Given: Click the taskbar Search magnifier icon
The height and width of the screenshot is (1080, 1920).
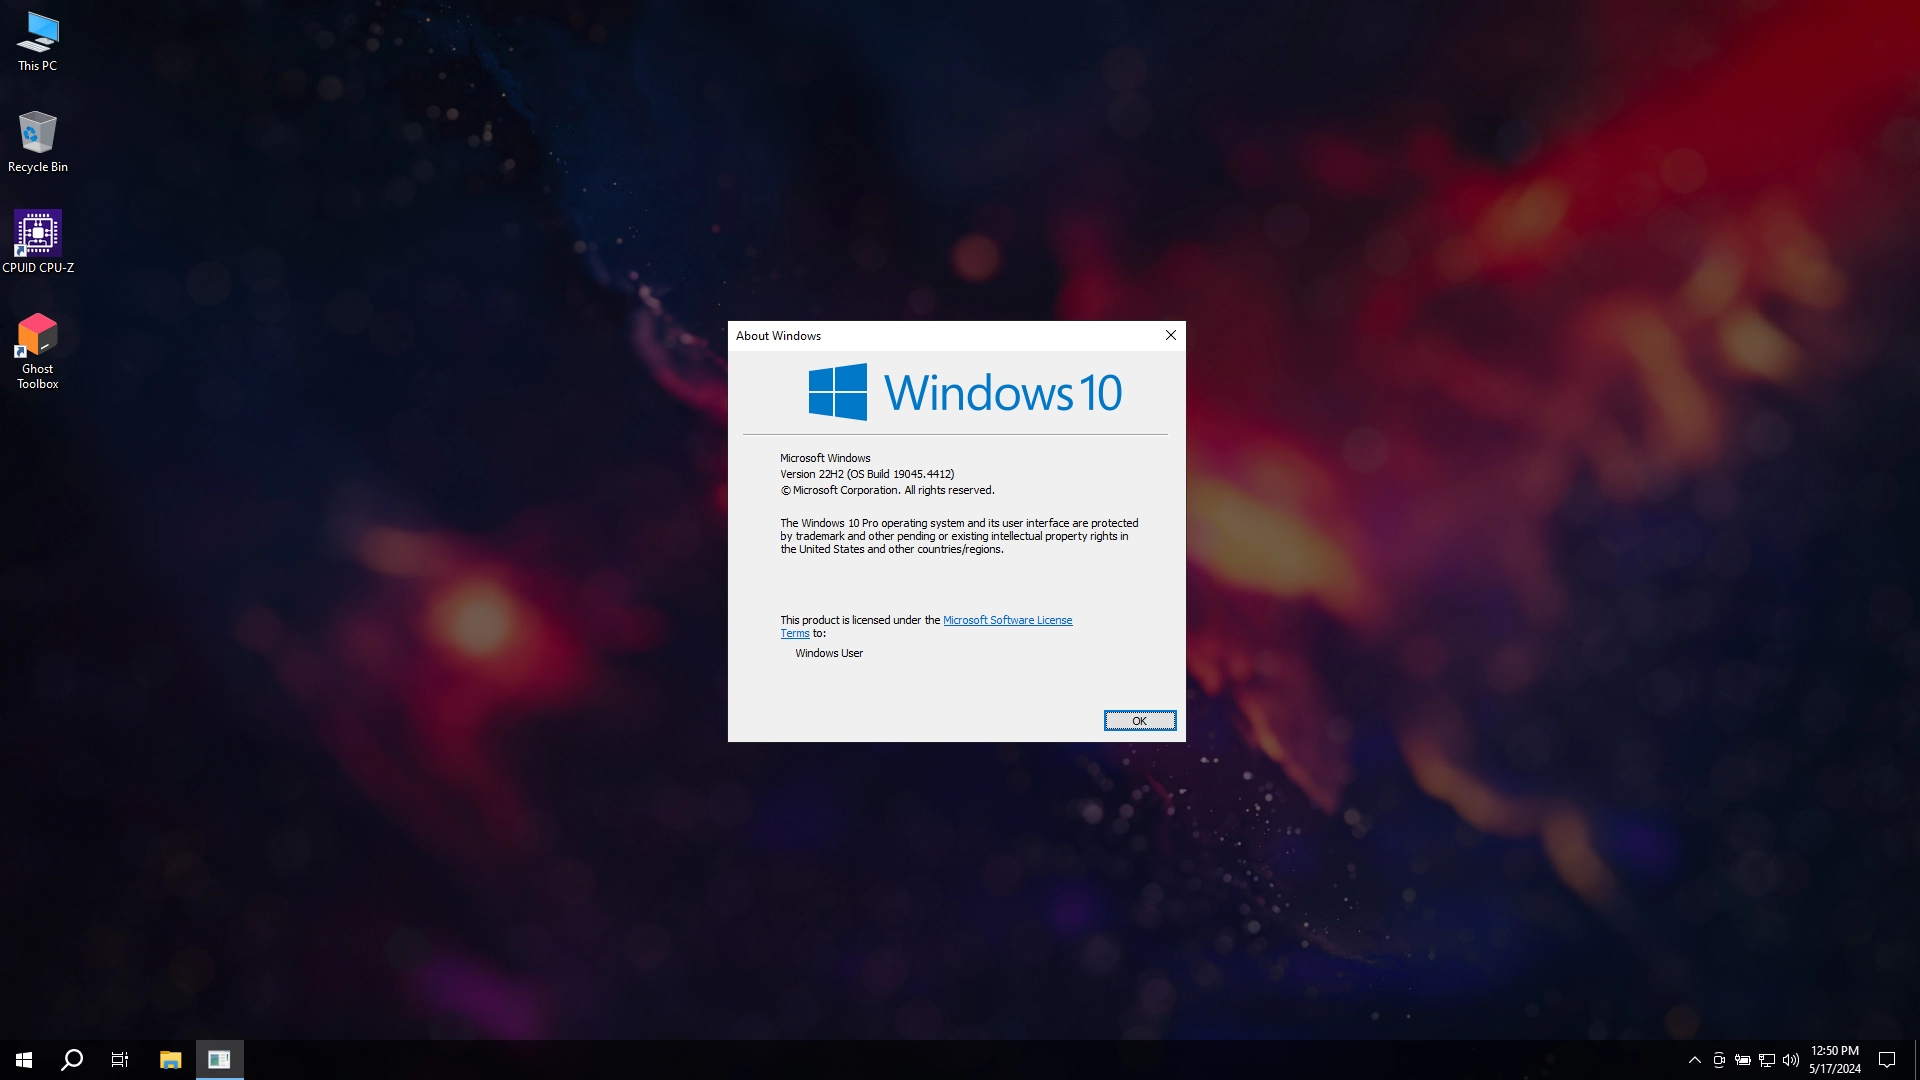Looking at the screenshot, I should [x=72, y=1060].
